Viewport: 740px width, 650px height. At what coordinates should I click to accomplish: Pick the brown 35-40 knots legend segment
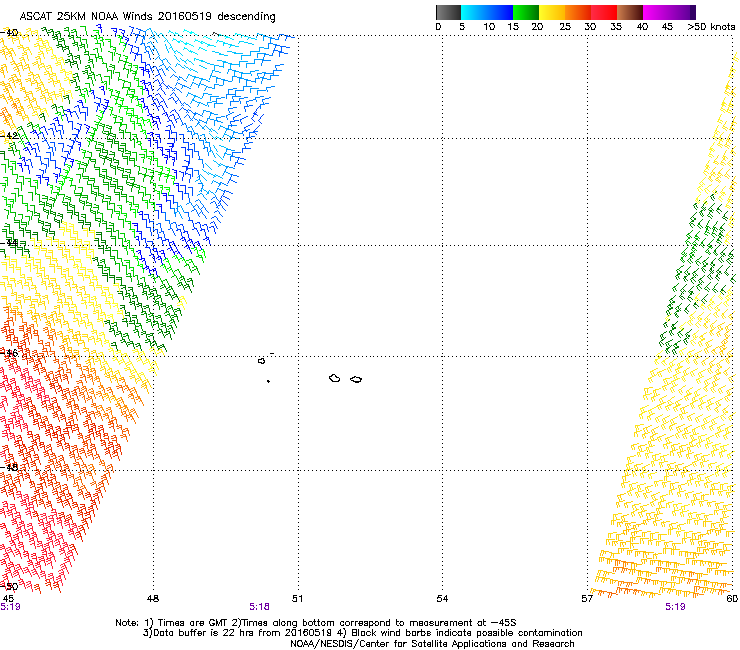(x=630, y=12)
